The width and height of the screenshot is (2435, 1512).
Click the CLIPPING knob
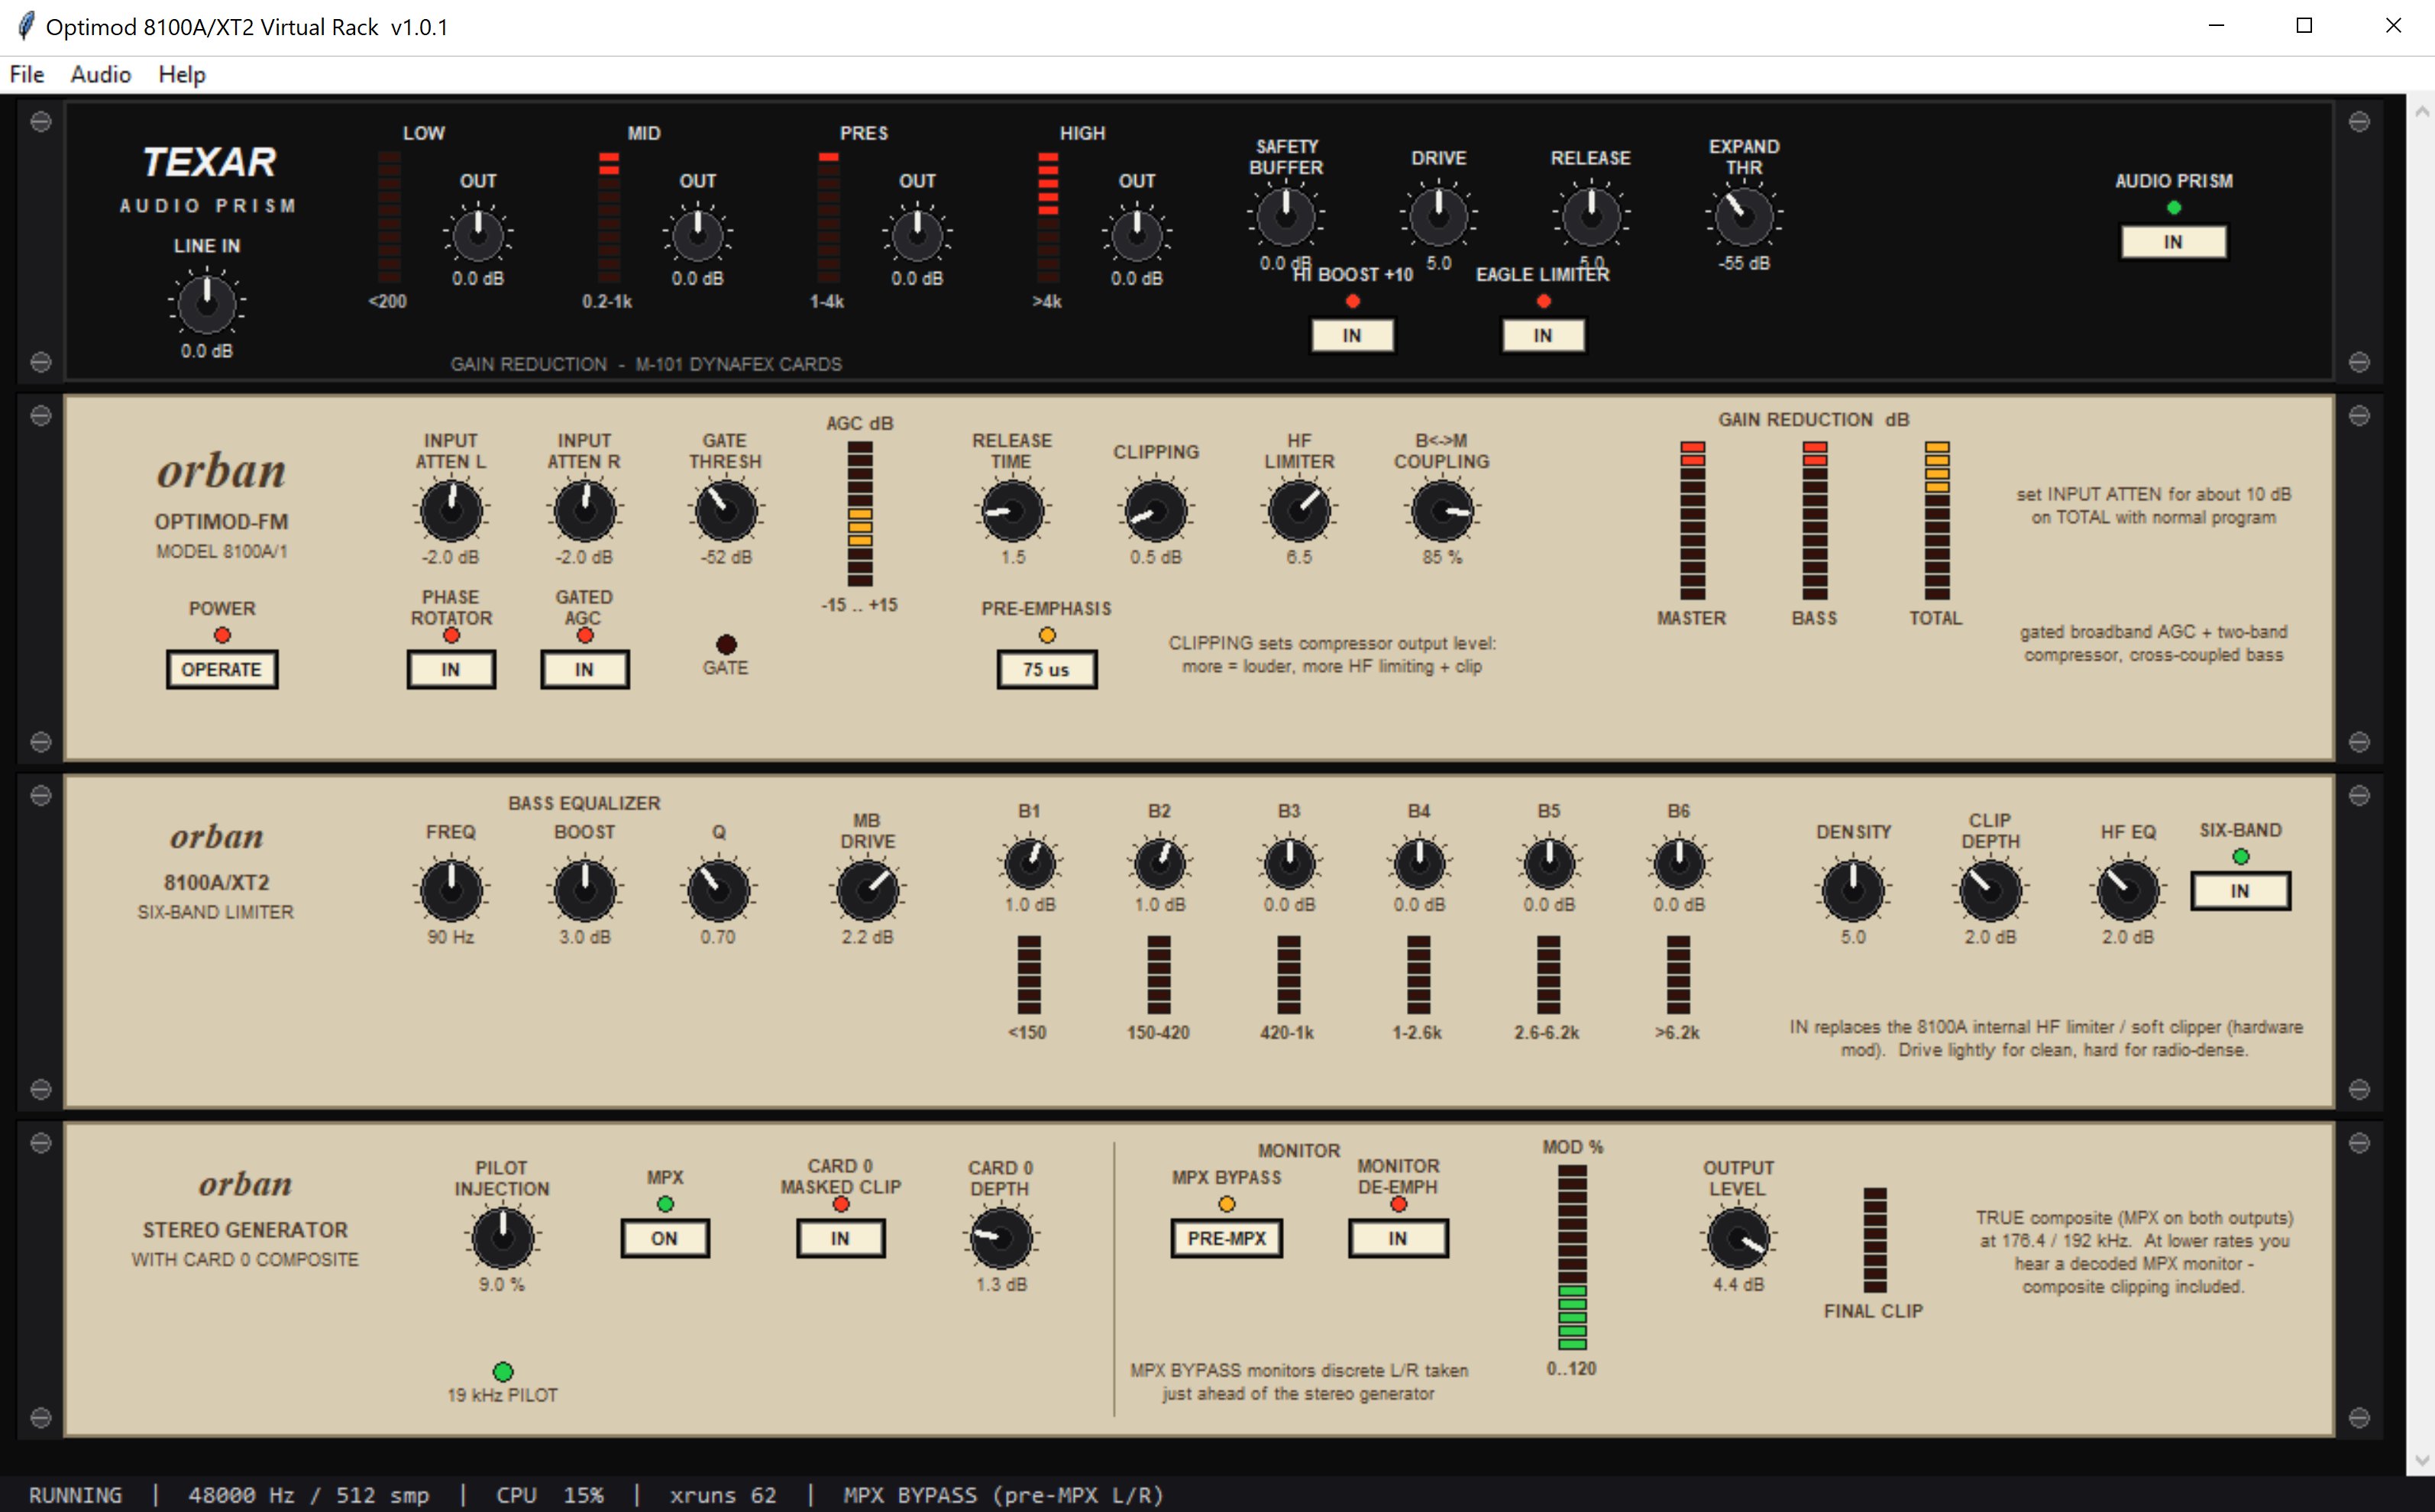pos(1156,511)
